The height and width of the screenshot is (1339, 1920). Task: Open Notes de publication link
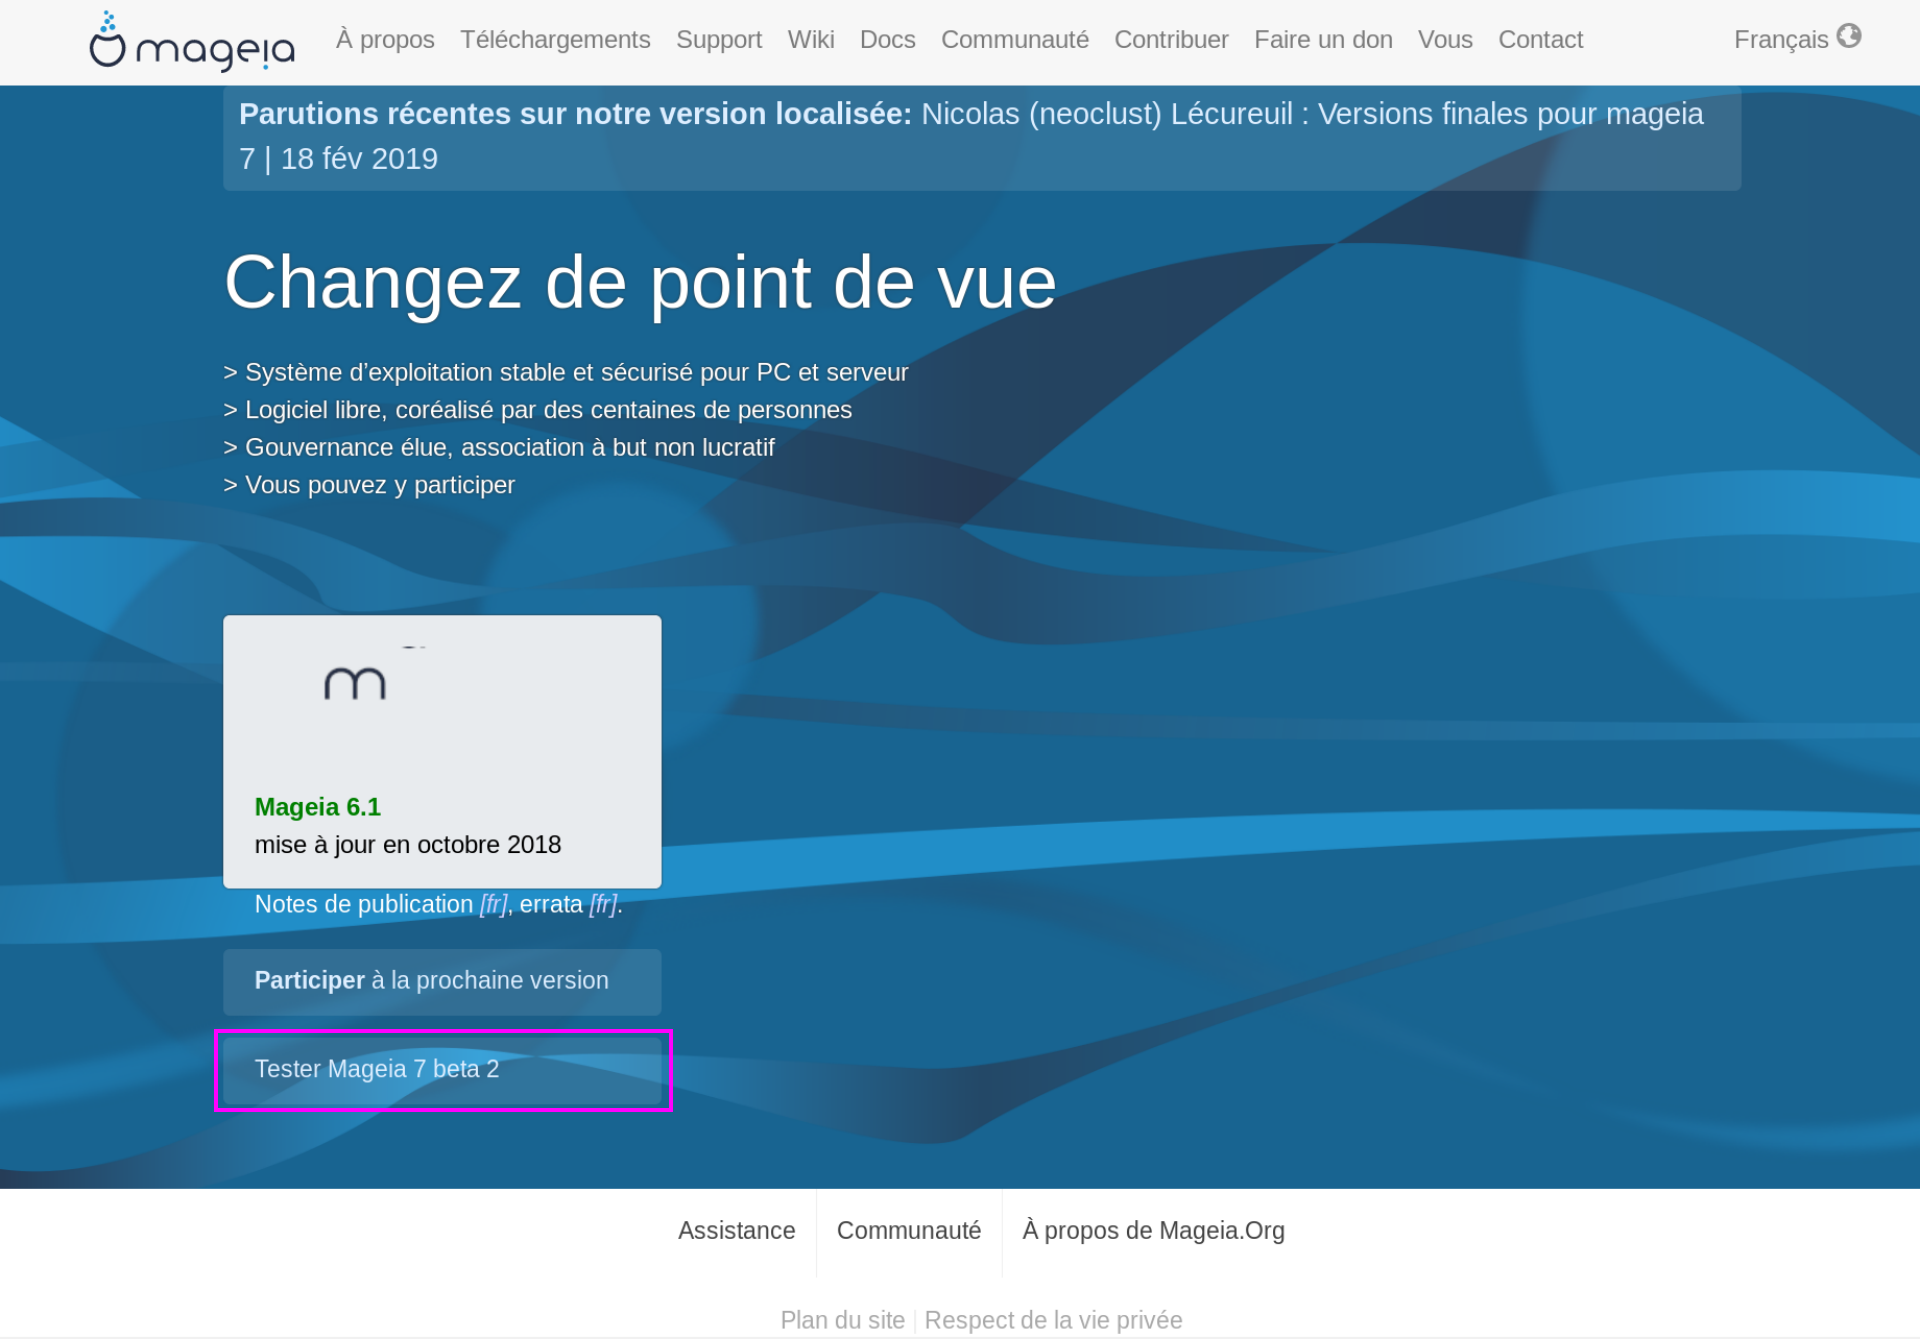coord(364,904)
